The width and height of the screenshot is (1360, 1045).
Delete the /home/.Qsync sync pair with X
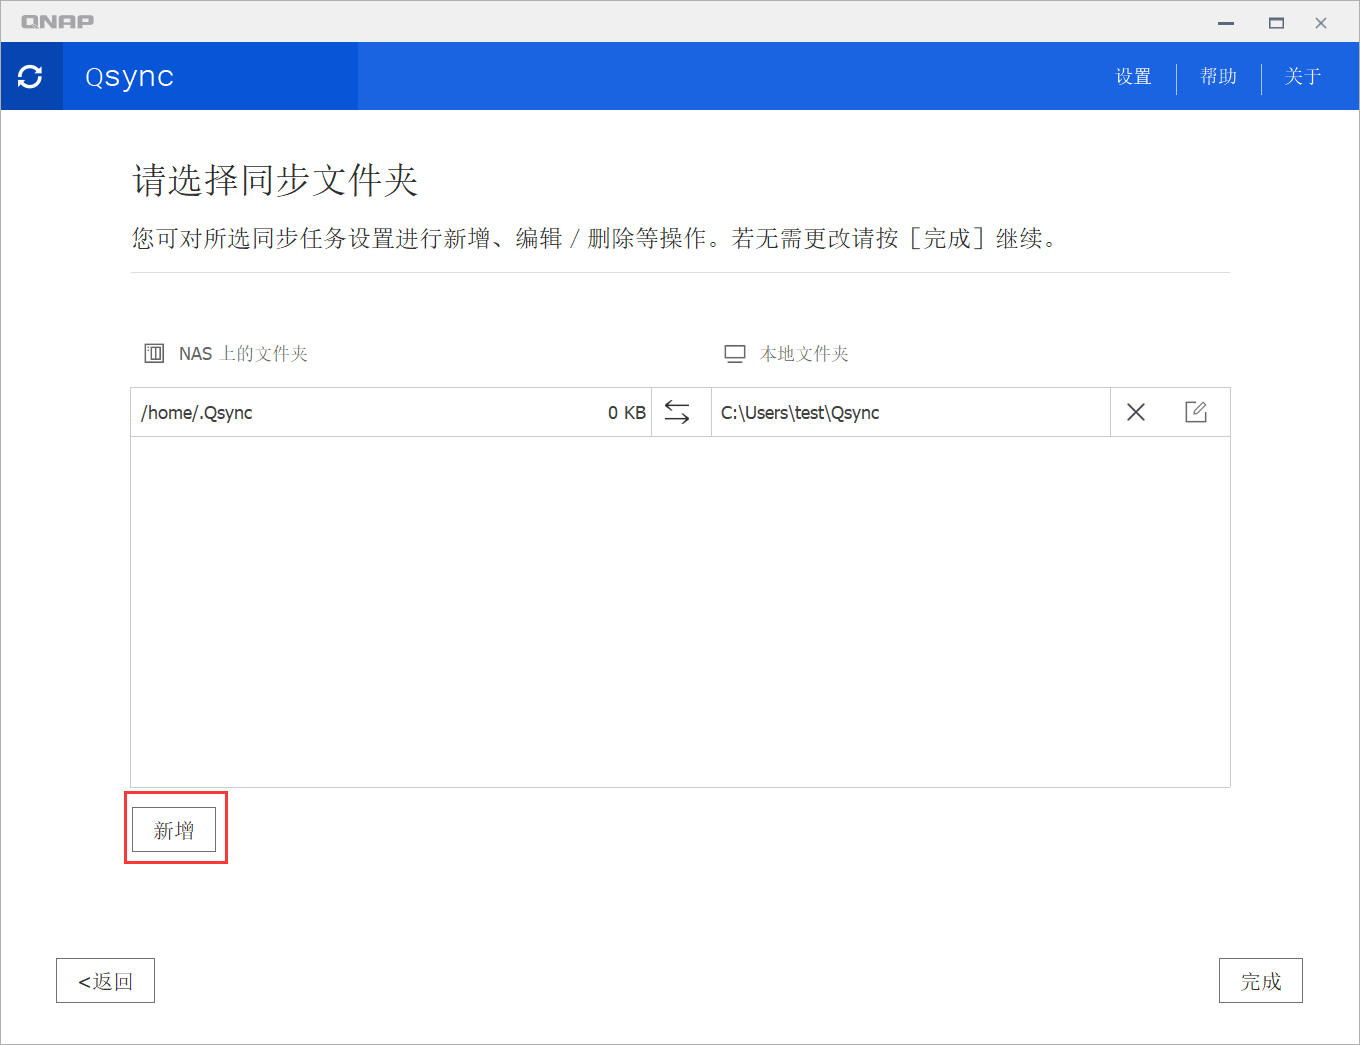coord(1136,412)
